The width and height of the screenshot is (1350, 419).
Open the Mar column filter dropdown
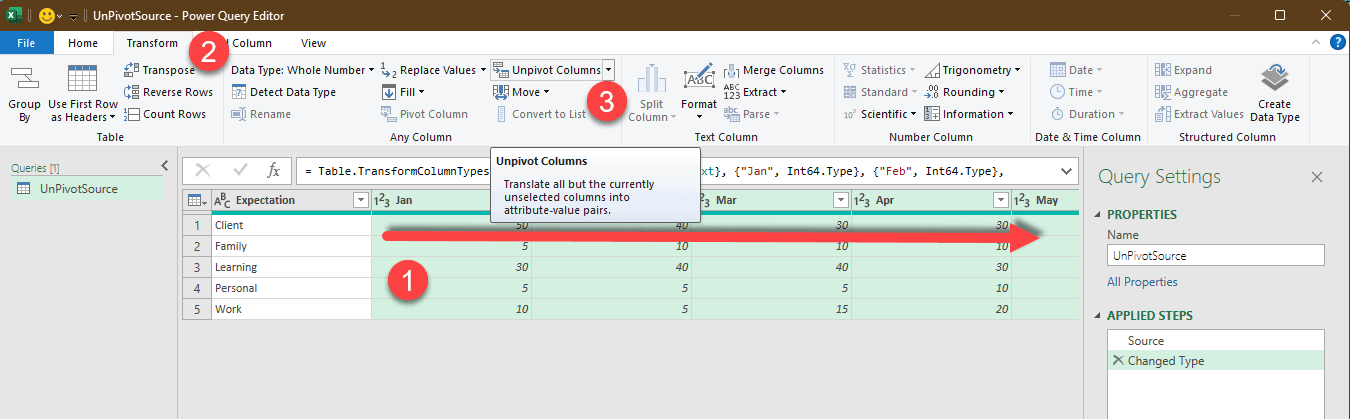pos(841,200)
